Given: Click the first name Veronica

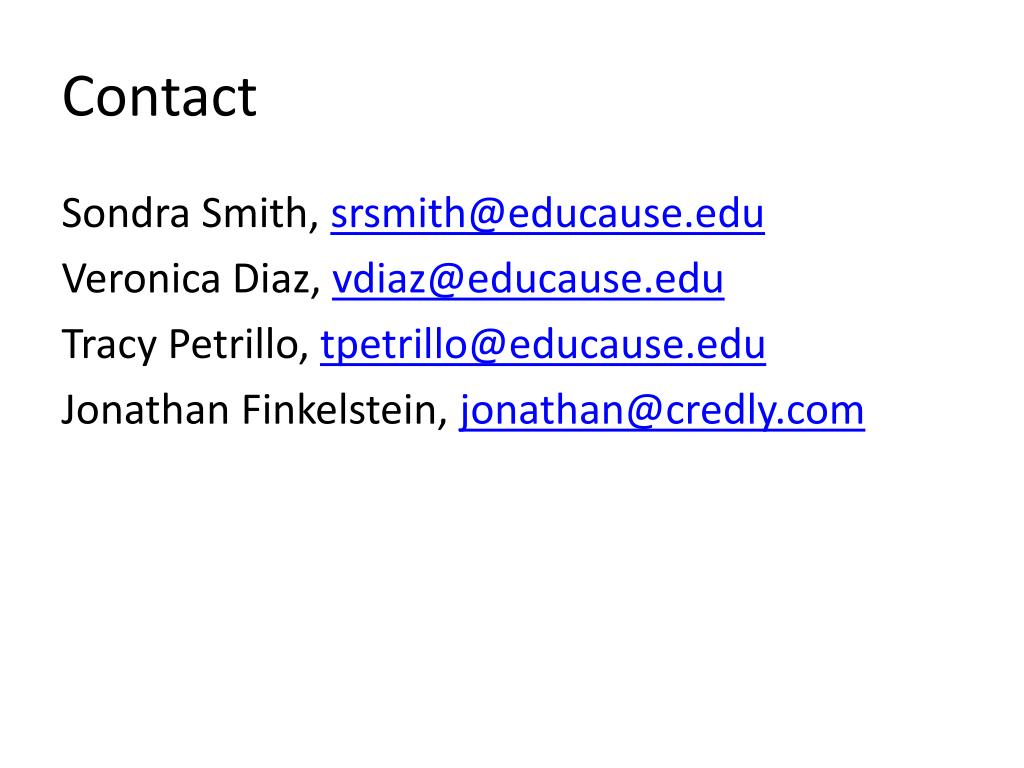Looking at the screenshot, I should [141, 280].
